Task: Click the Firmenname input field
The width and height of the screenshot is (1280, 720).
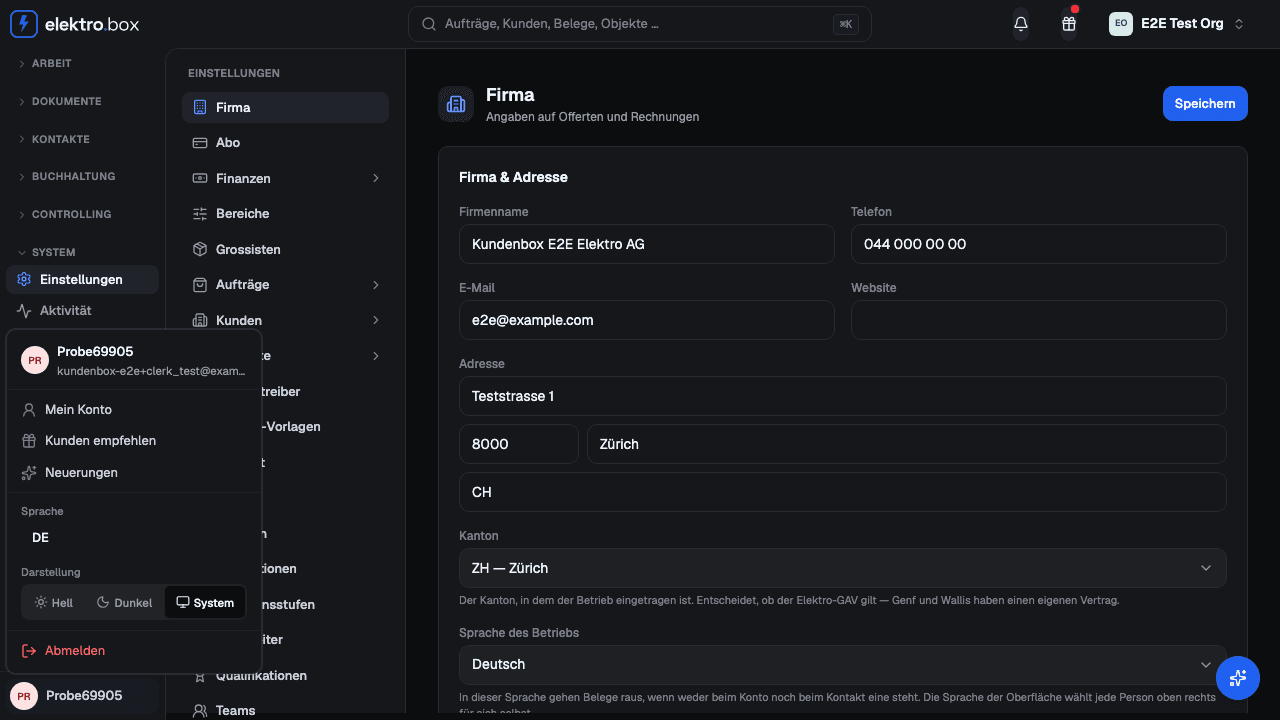Action: tap(647, 244)
